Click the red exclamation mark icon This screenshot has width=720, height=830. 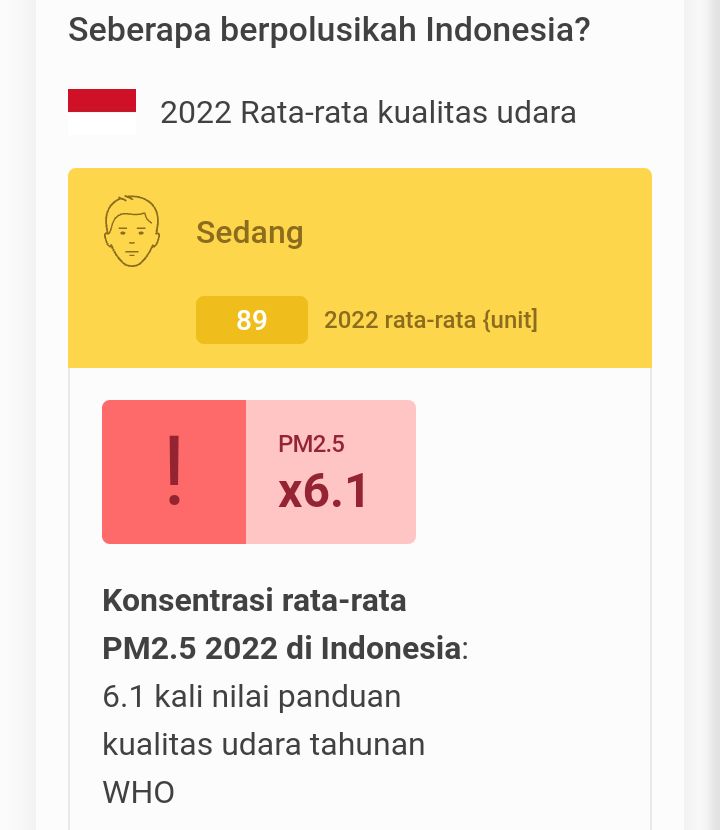(x=174, y=471)
